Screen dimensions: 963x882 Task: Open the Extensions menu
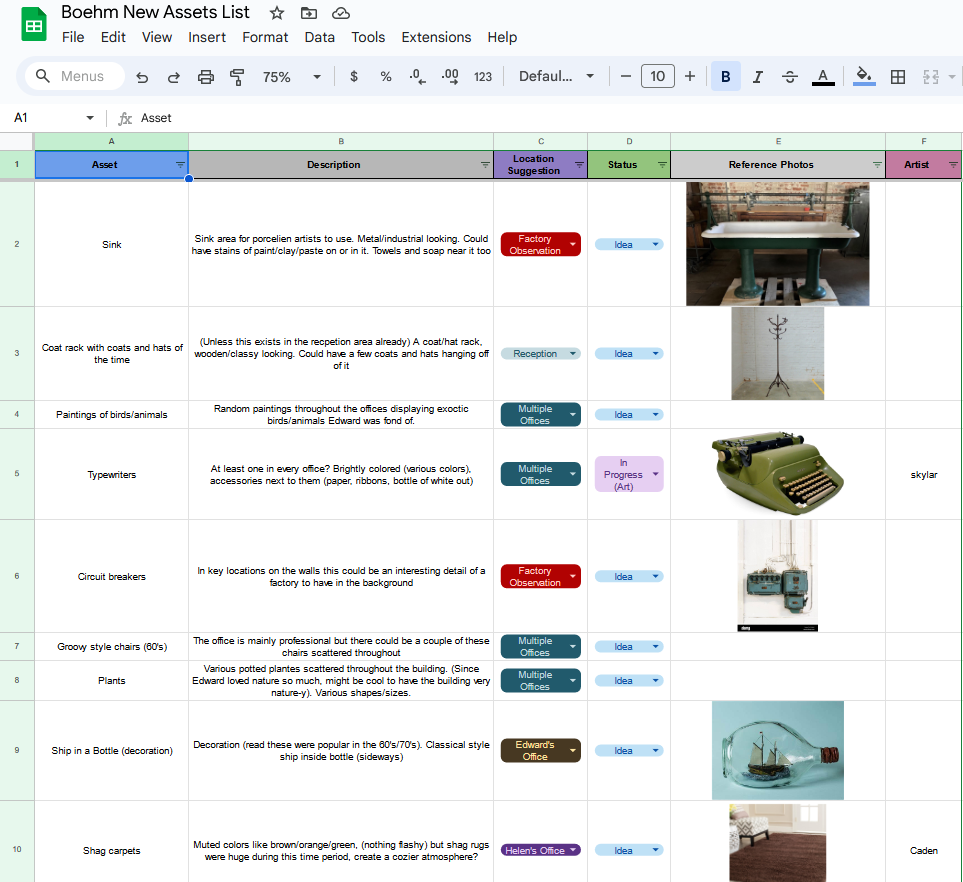[436, 37]
